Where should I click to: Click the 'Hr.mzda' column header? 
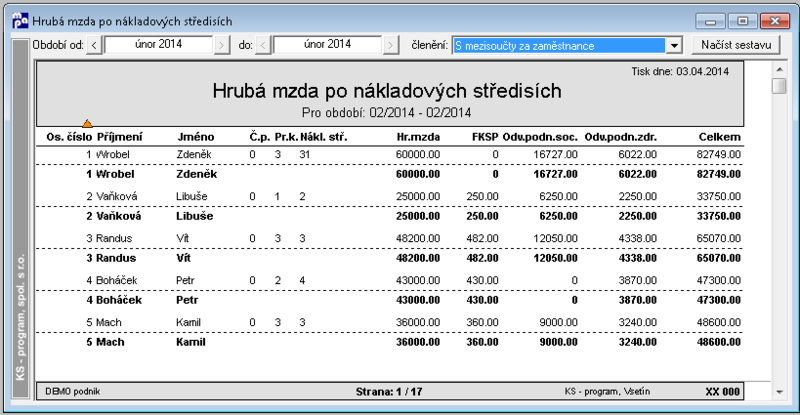point(418,137)
